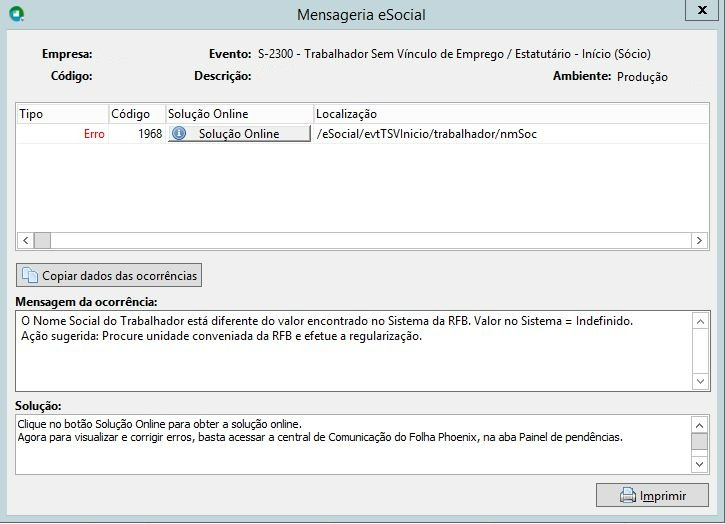Click up arrow in Solução box scrollbar
This screenshot has height=524, width=725.
(x=700, y=425)
